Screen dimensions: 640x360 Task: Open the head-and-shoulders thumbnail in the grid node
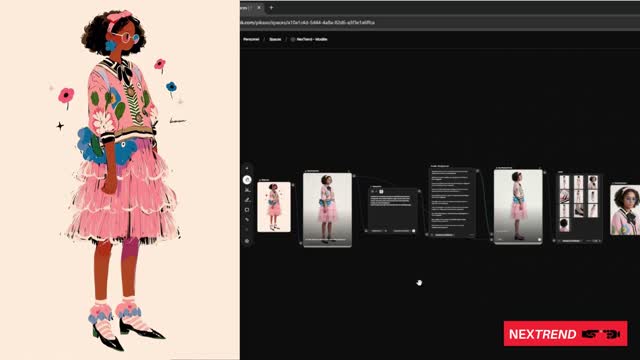(x=593, y=182)
